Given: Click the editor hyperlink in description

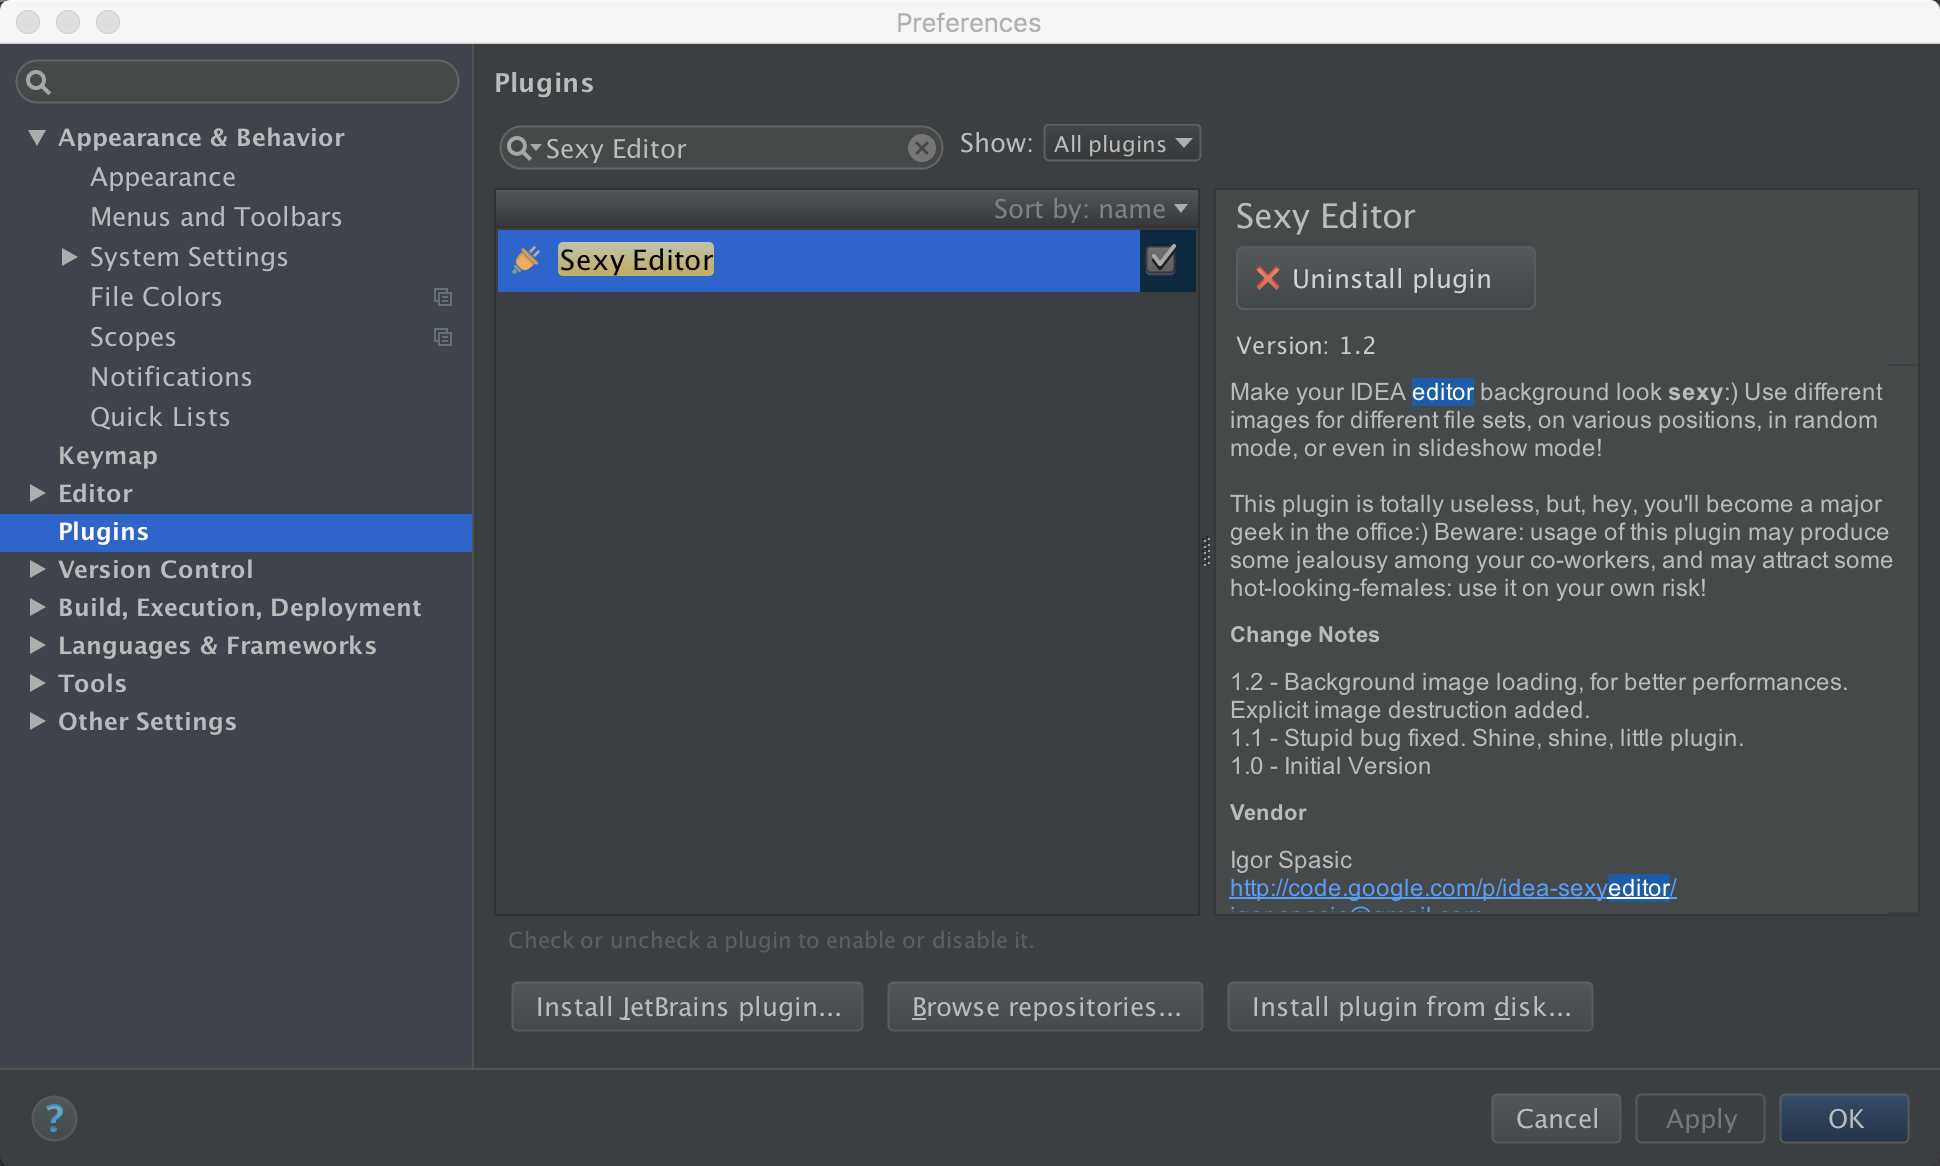Looking at the screenshot, I should 1441,391.
